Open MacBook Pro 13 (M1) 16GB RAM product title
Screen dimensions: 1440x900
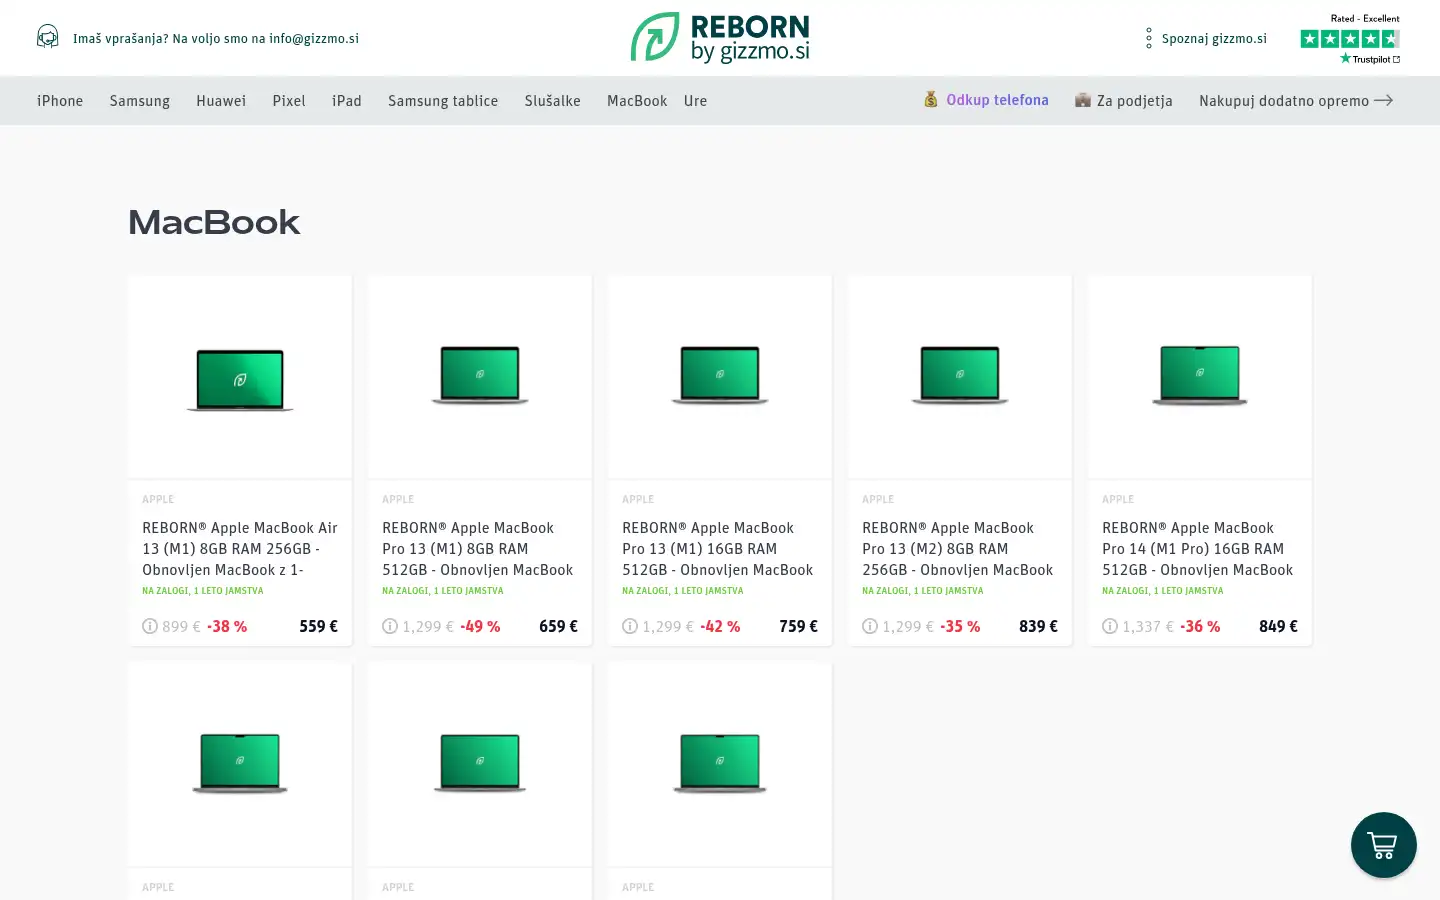pyautogui.click(x=718, y=548)
